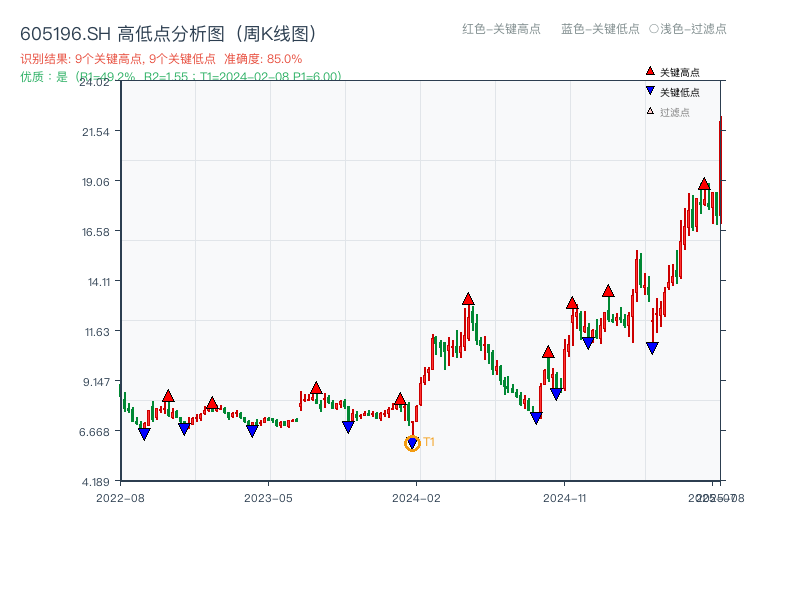This screenshot has height=600, width=800.
Task: Click the blue key-low triangle in the legend
Action: point(650,91)
